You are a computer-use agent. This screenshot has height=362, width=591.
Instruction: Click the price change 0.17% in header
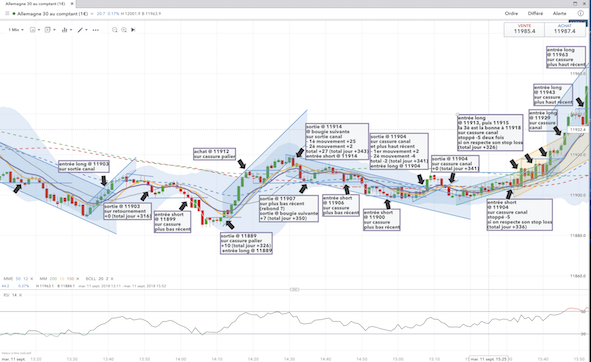pyautogui.click(x=113, y=14)
